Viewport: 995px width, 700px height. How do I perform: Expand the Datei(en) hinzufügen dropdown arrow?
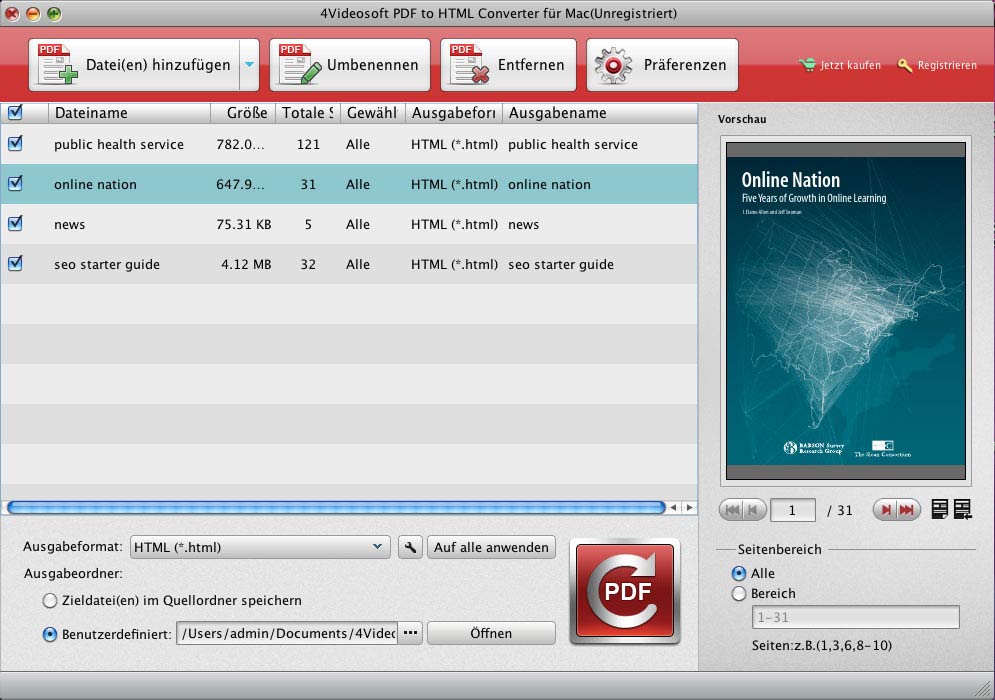click(x=249, y=65)
